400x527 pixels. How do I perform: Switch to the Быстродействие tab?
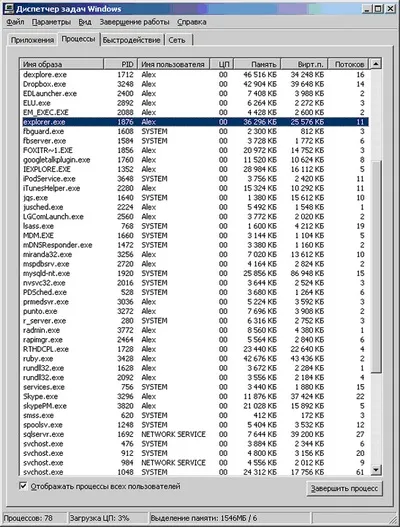tap(131, 40)
